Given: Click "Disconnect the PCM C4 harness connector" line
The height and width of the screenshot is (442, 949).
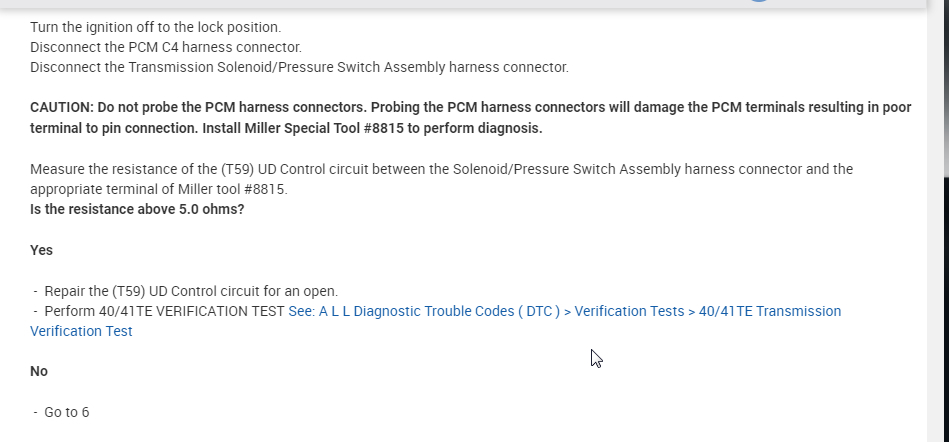Looking at the screenshot, I should click(165, 47).
